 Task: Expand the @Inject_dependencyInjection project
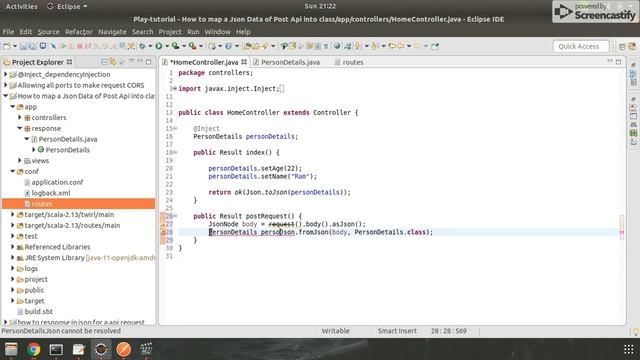pos(6,74)
